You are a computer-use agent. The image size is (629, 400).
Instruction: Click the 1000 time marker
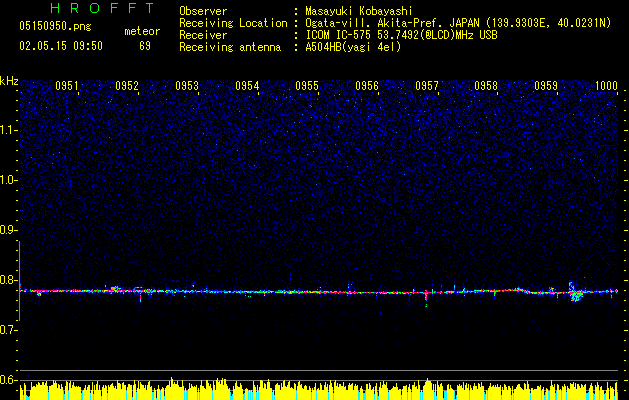606,85
